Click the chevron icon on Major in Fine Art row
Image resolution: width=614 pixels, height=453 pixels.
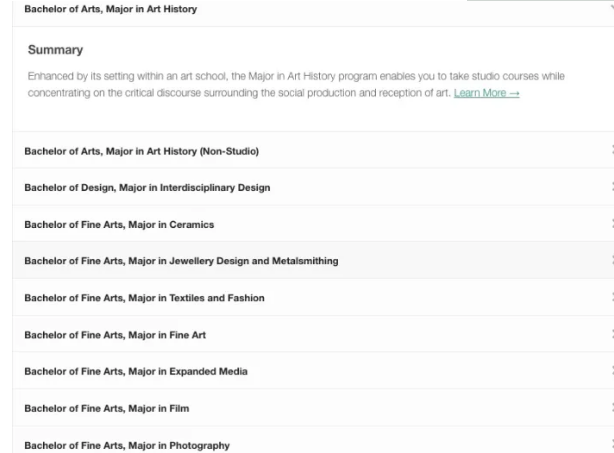tap(610, 335)
